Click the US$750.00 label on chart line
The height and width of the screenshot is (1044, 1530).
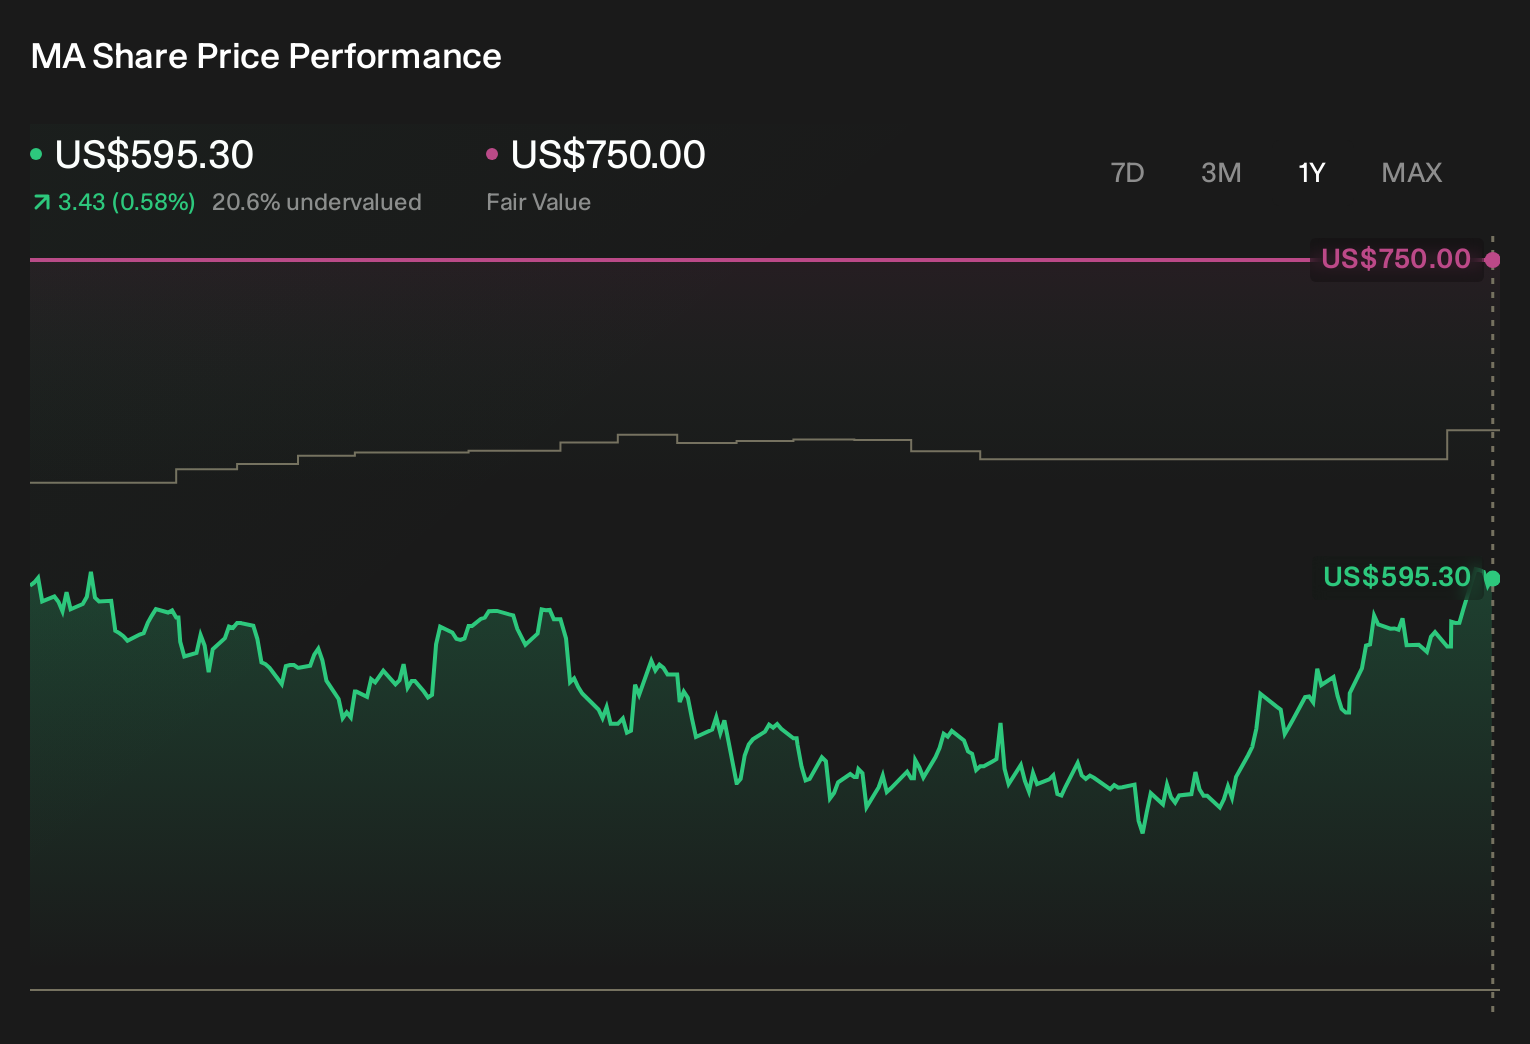click(x=1396, y=259)
